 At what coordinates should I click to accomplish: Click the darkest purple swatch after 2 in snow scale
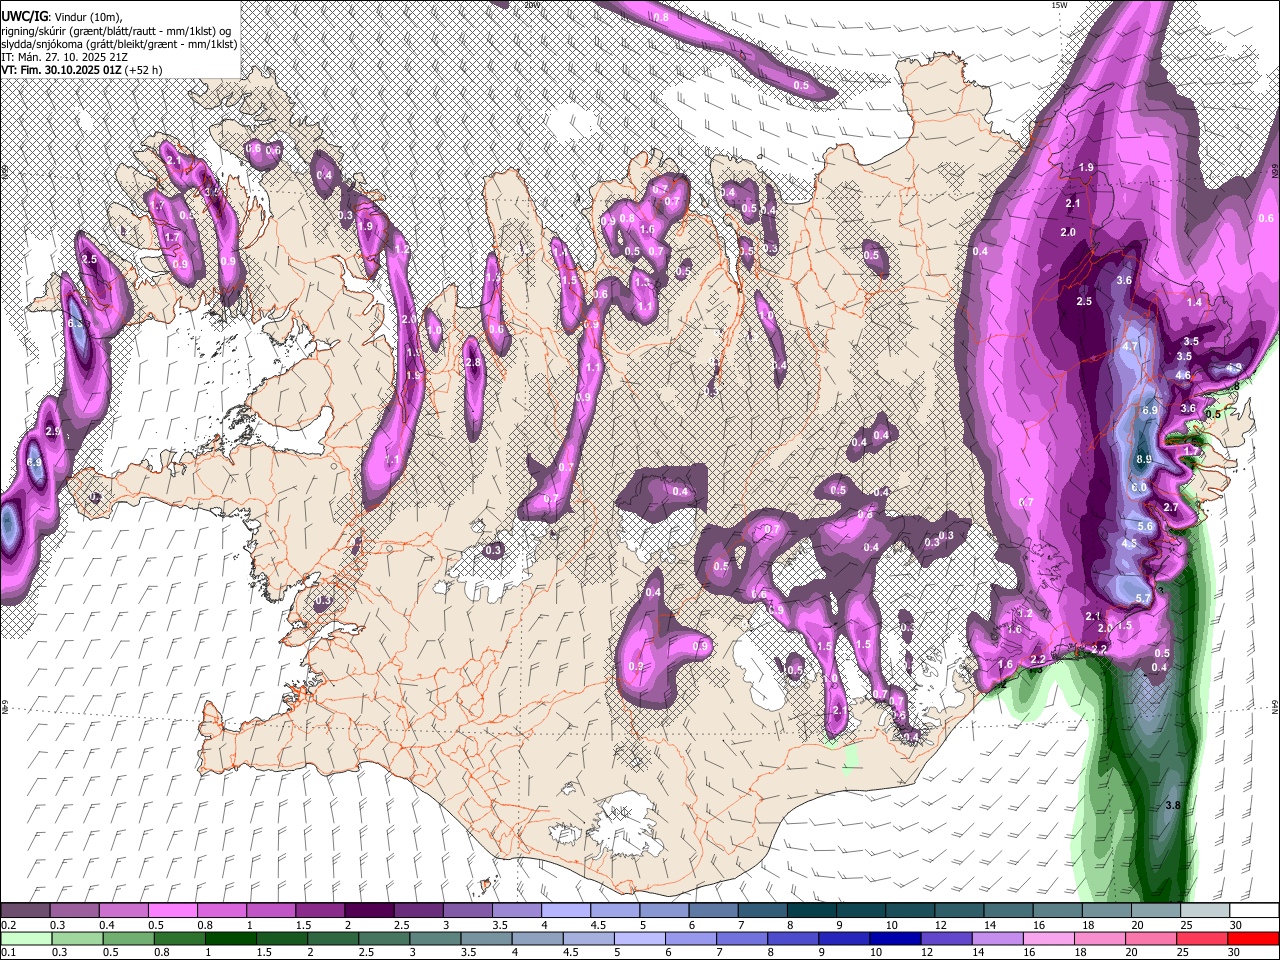coord(369,911)
